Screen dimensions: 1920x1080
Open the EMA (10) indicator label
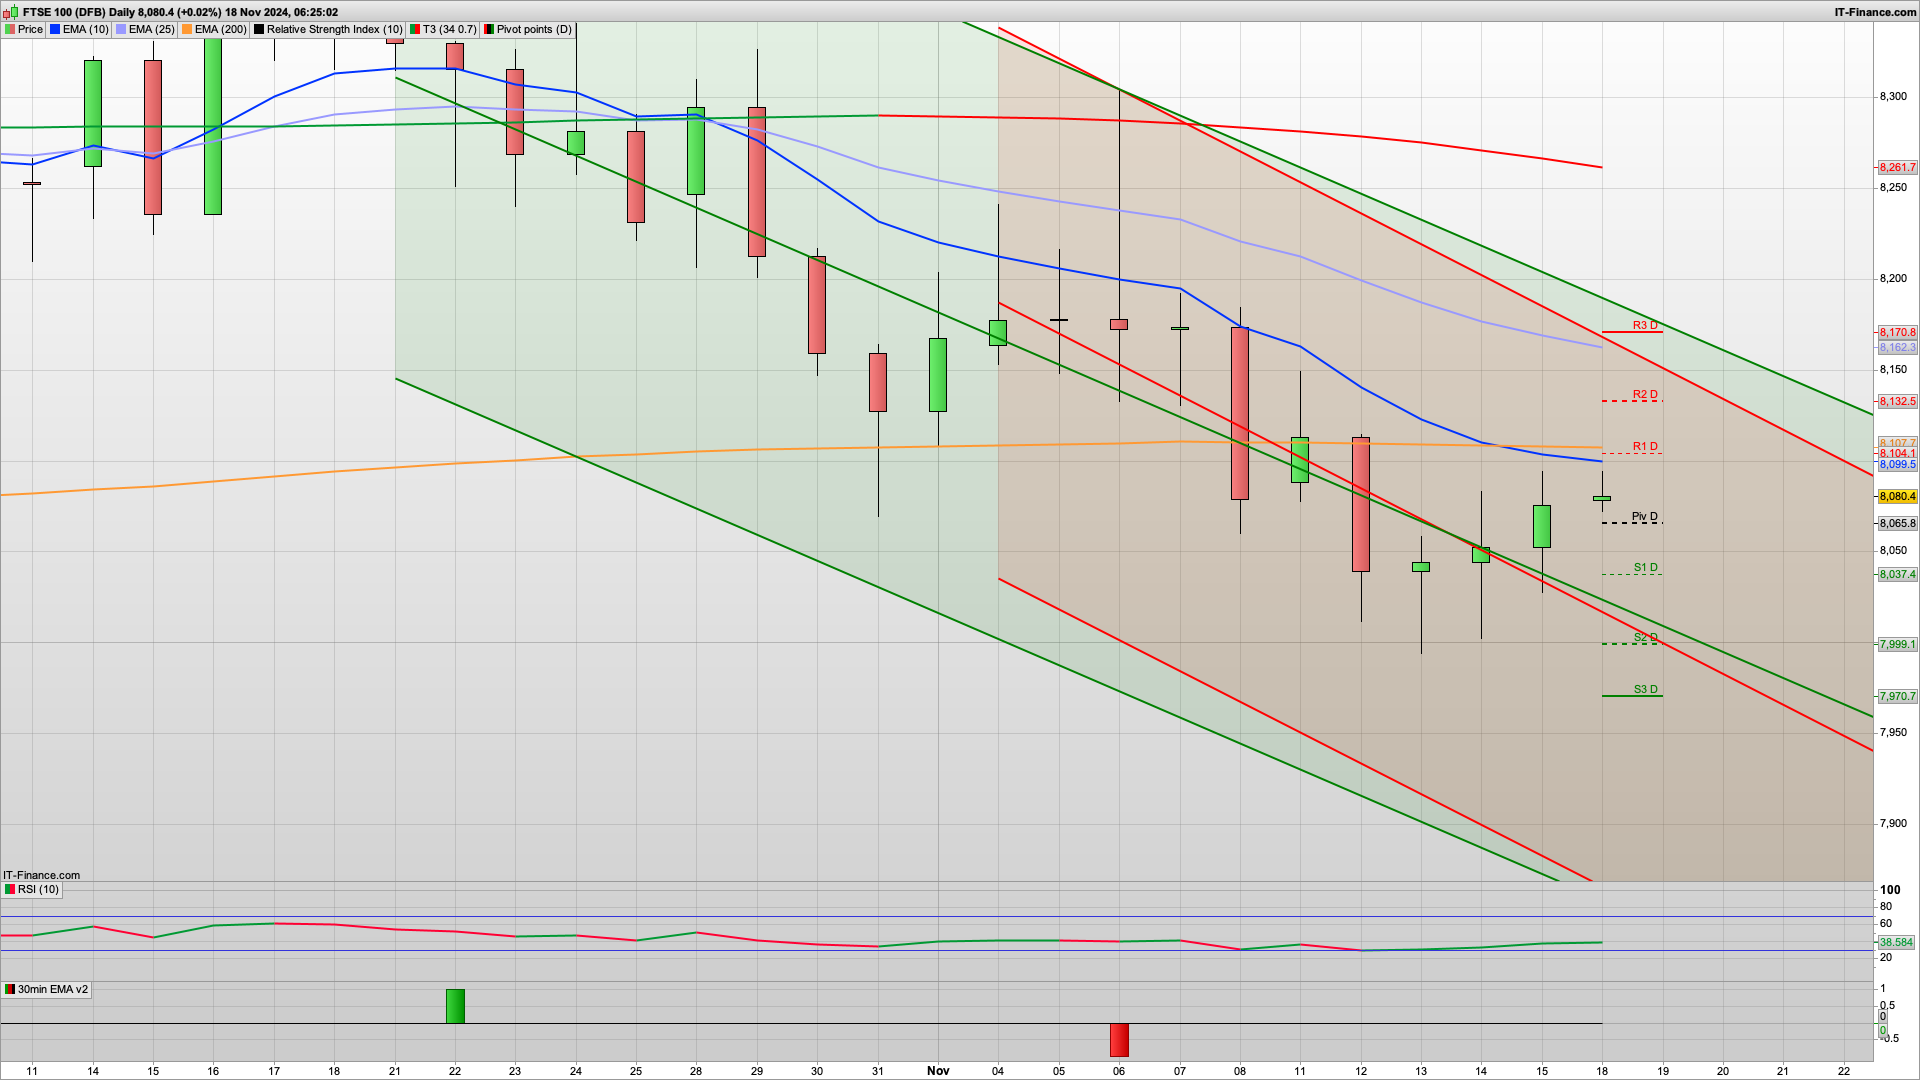pyautogui.click(x=86, y=29)
